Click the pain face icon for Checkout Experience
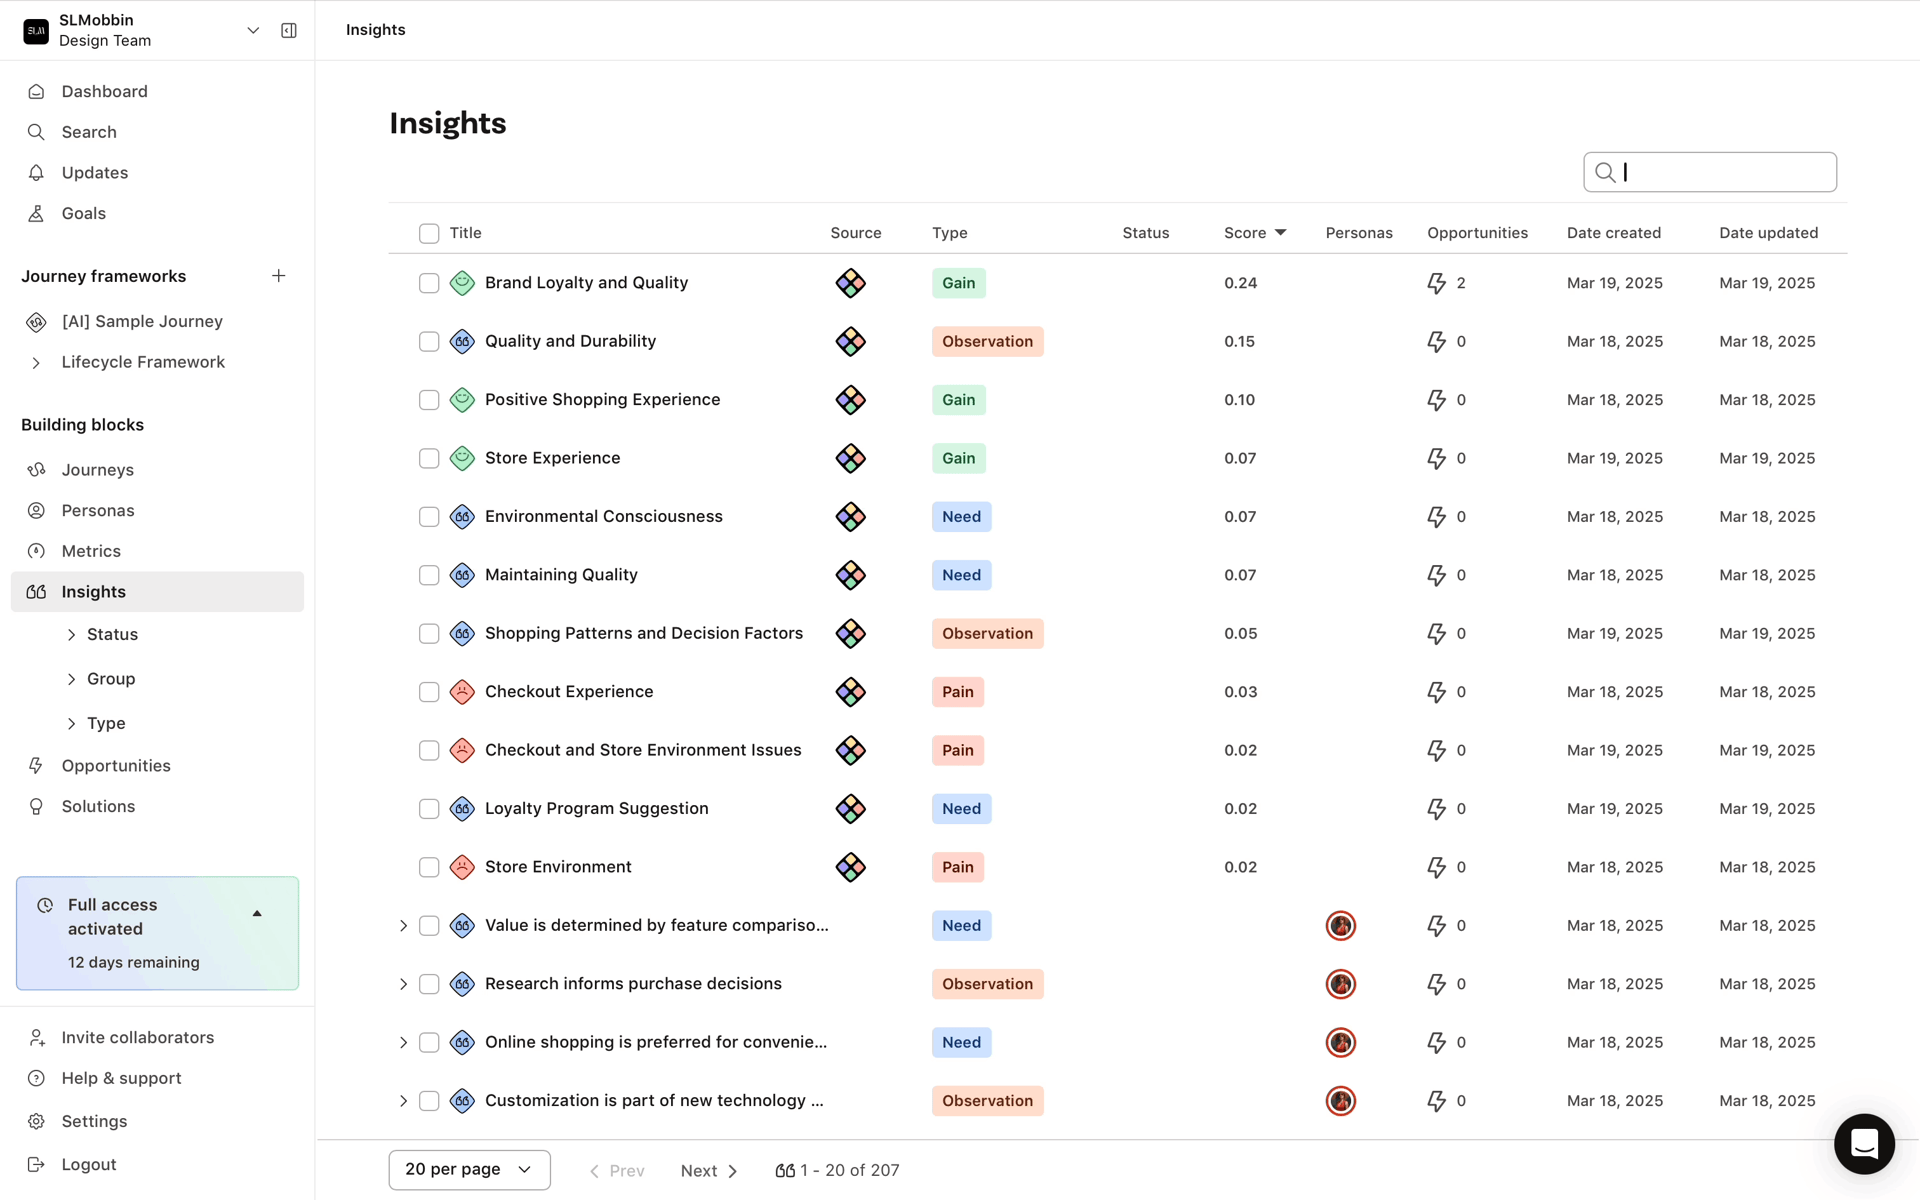 (462, 692)
